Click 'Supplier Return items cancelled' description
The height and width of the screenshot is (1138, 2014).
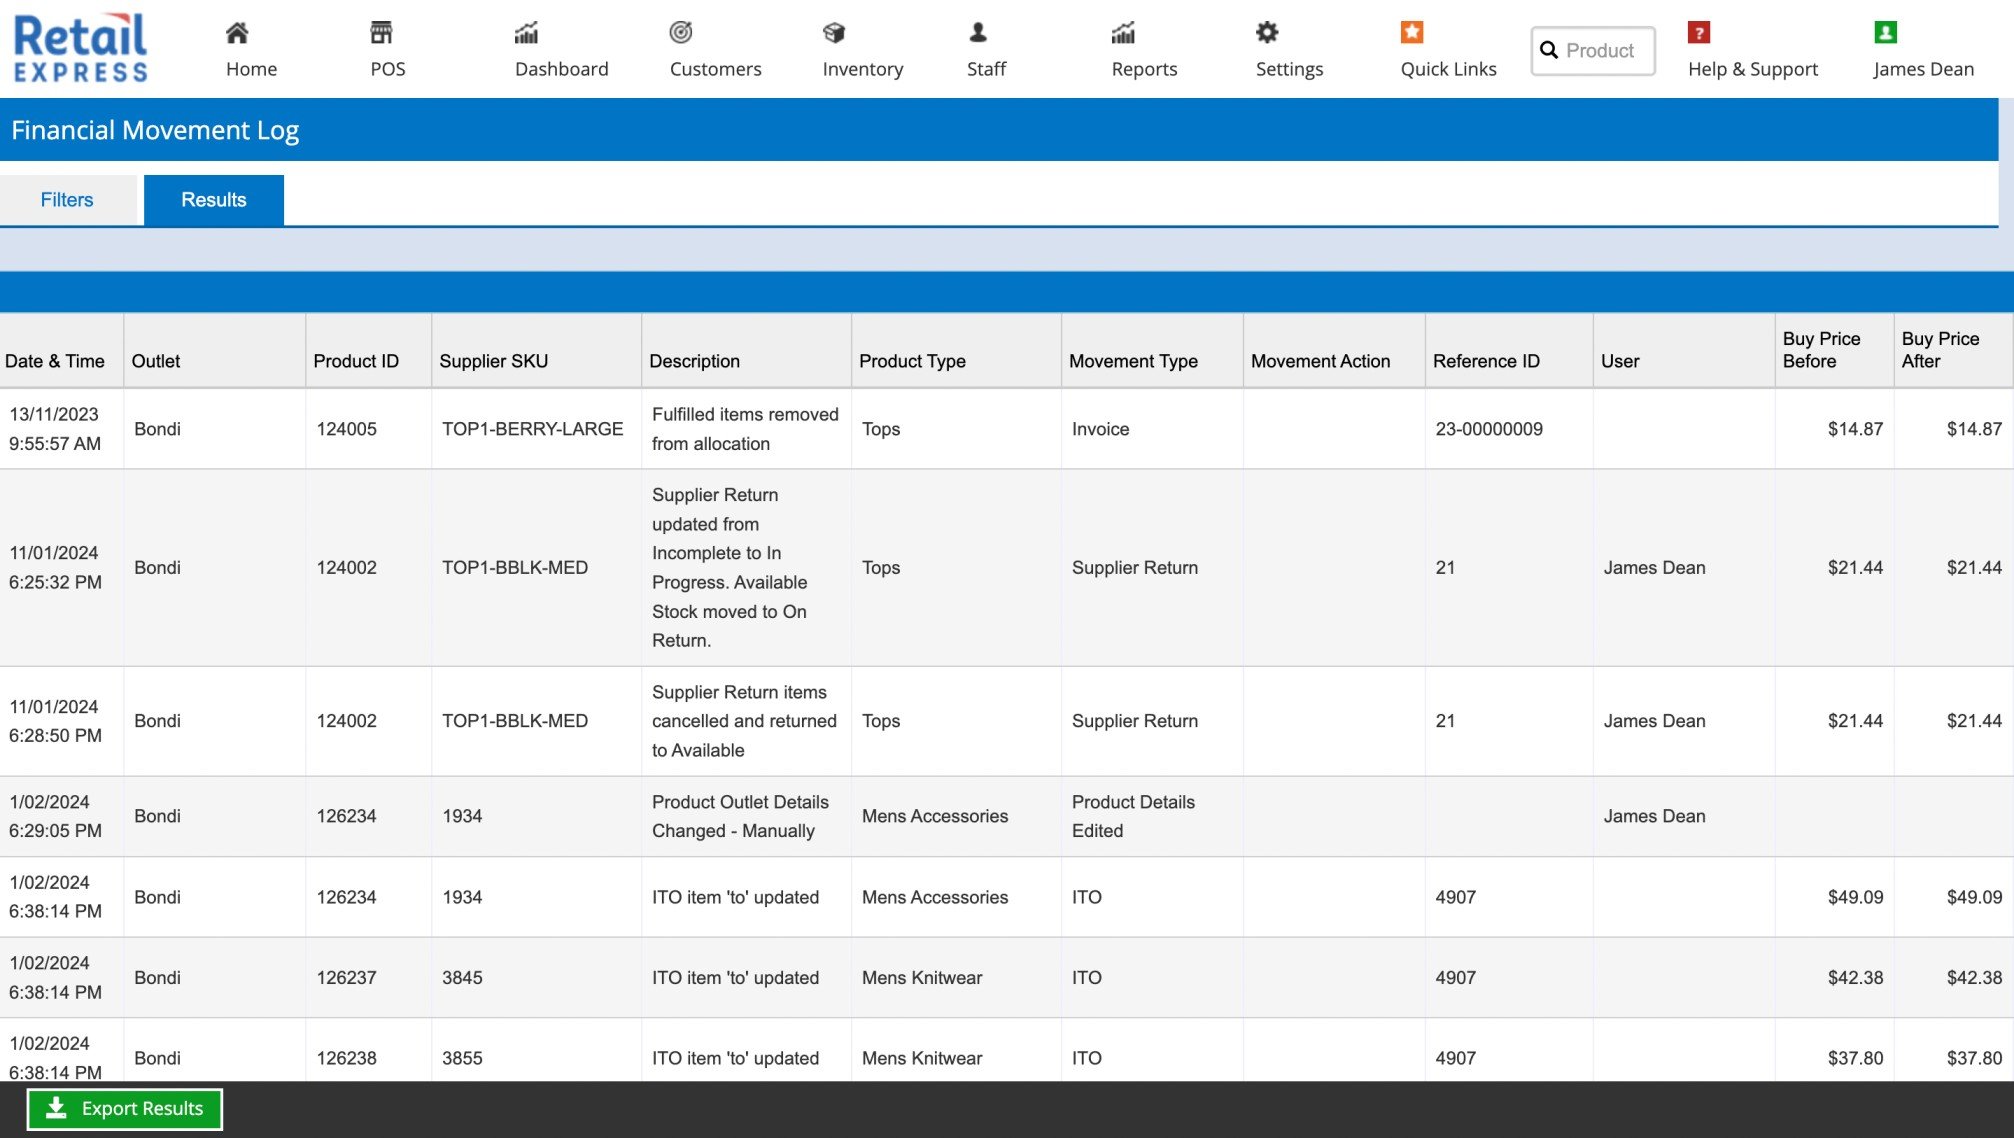coord(744,721)
